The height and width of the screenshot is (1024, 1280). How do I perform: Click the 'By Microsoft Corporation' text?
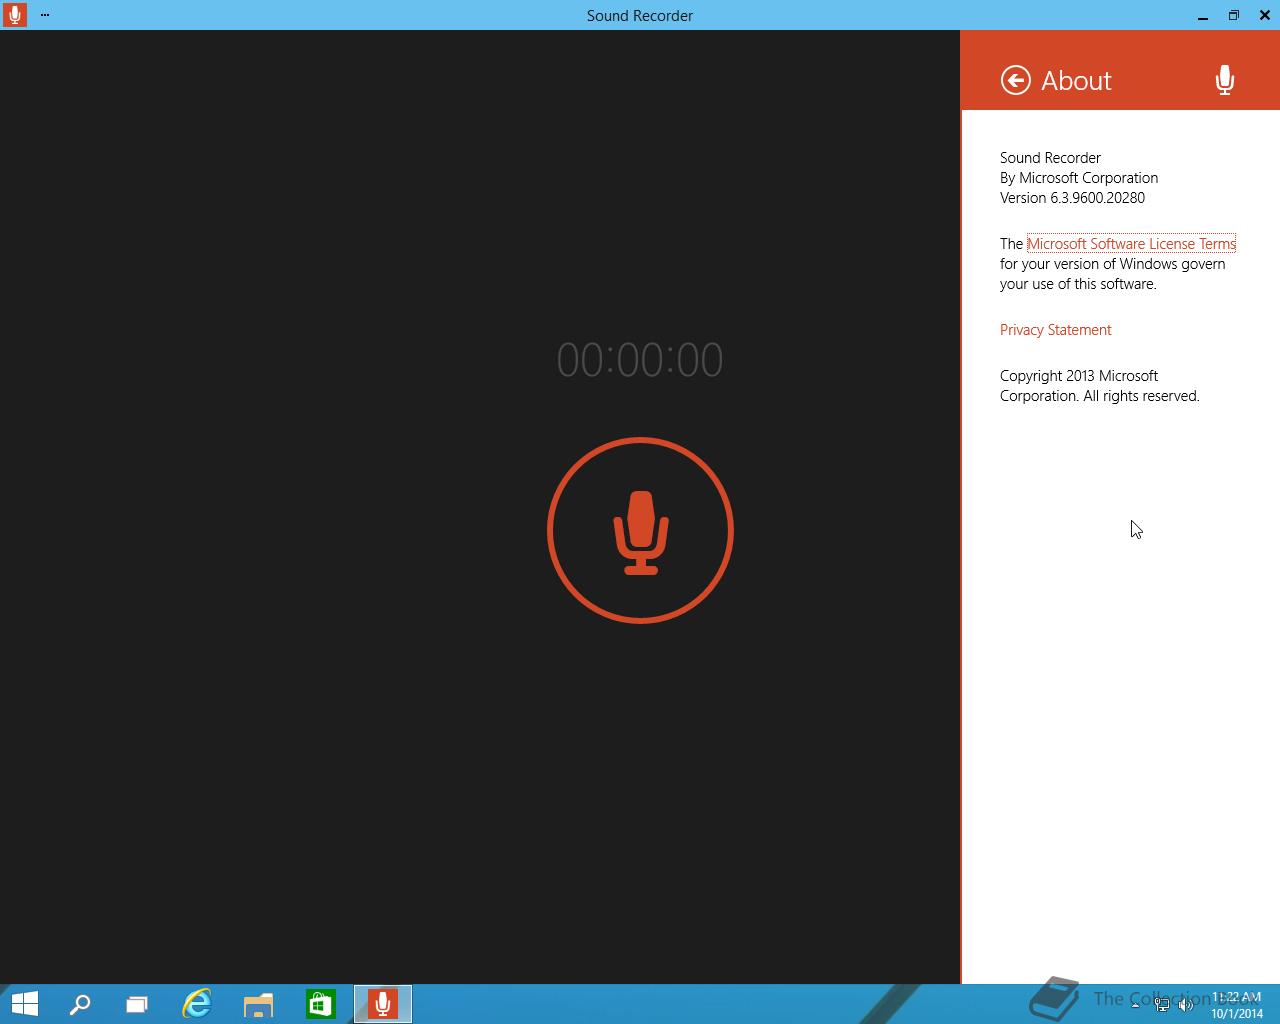click(1079, 178)
